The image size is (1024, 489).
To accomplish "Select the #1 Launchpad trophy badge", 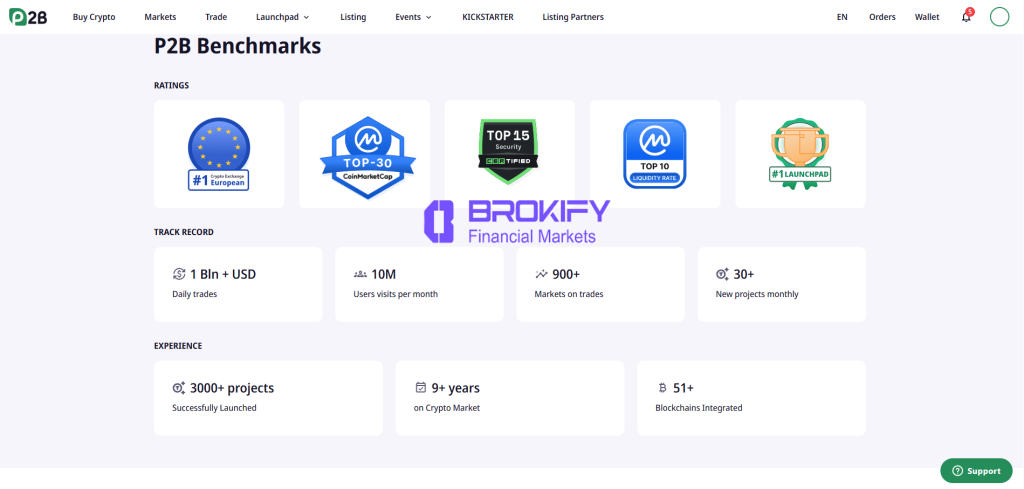I will [800, 154].
